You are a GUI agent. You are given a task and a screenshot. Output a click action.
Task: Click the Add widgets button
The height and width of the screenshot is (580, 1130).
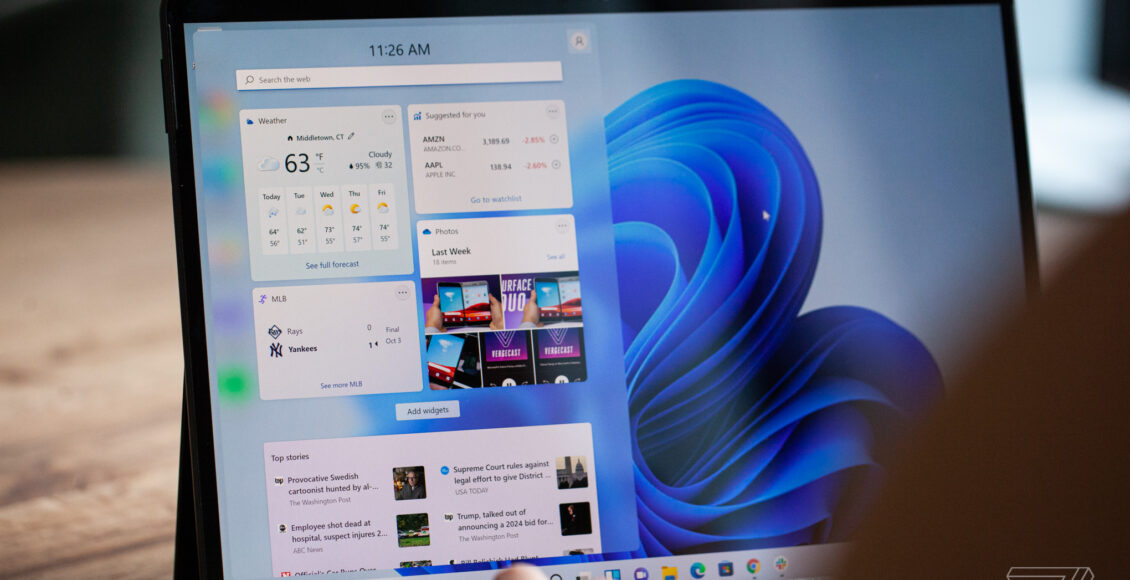[427, 411]
